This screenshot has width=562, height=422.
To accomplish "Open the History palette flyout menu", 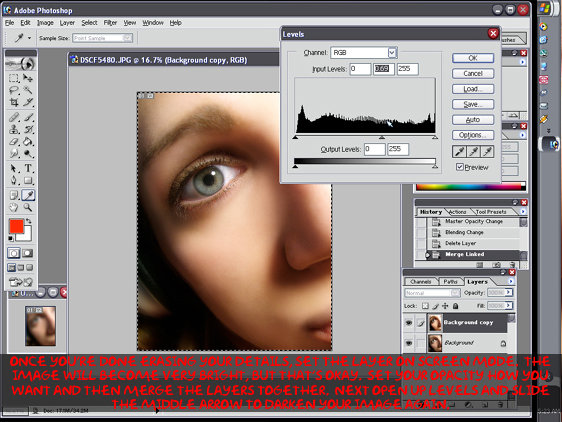I will pyautogui.click(x=523, y=212).
